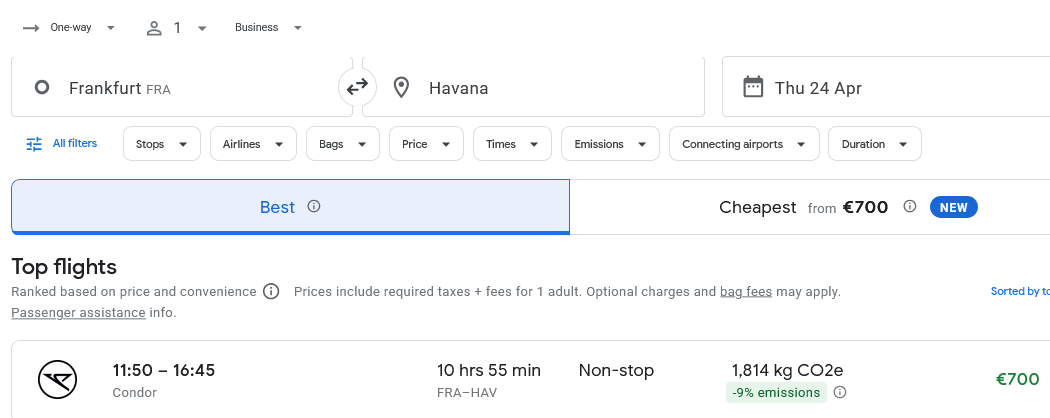The image size is (1050, 418).
Task: Expand the Business cabin class dropdown
Action: 268,28
